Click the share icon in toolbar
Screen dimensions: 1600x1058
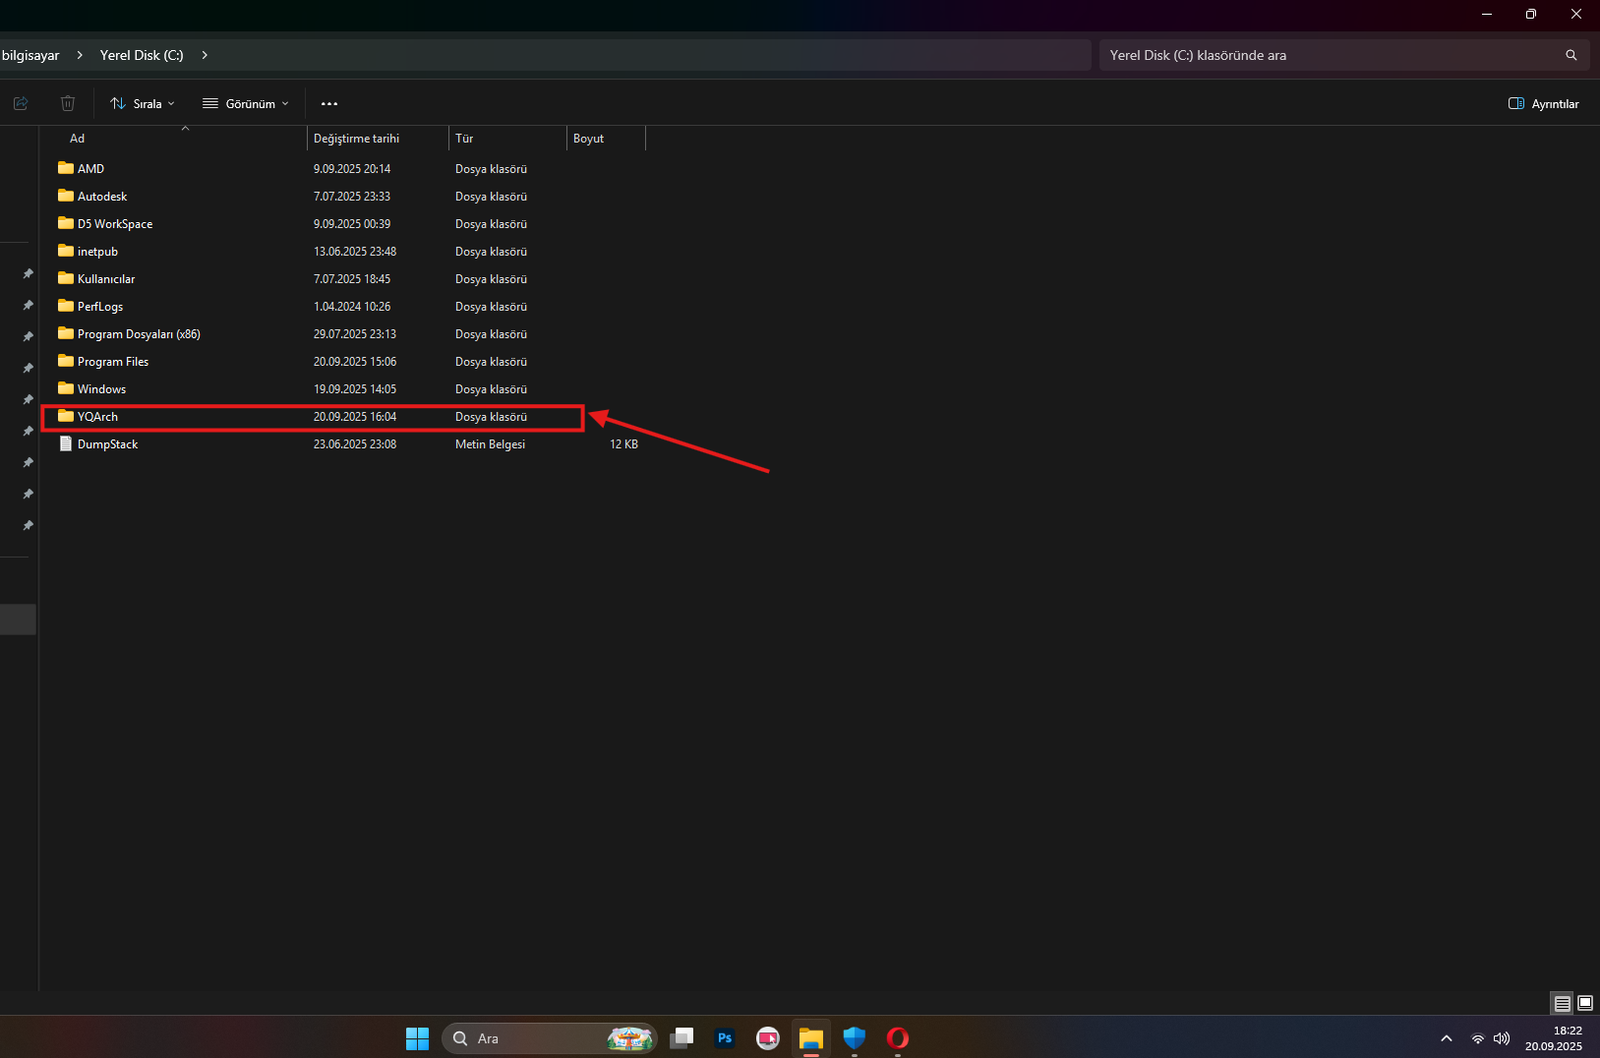pos(20,103)
